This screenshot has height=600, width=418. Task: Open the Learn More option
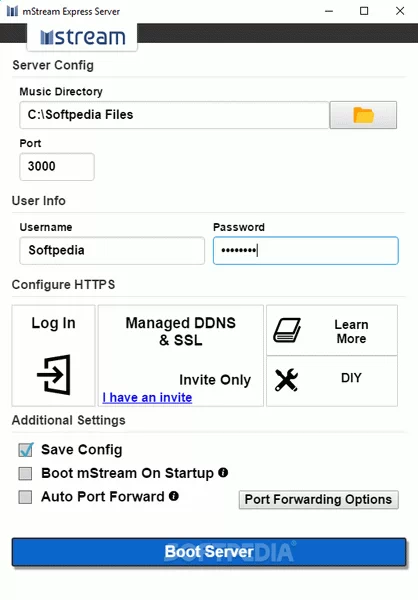tap(332, 330)
